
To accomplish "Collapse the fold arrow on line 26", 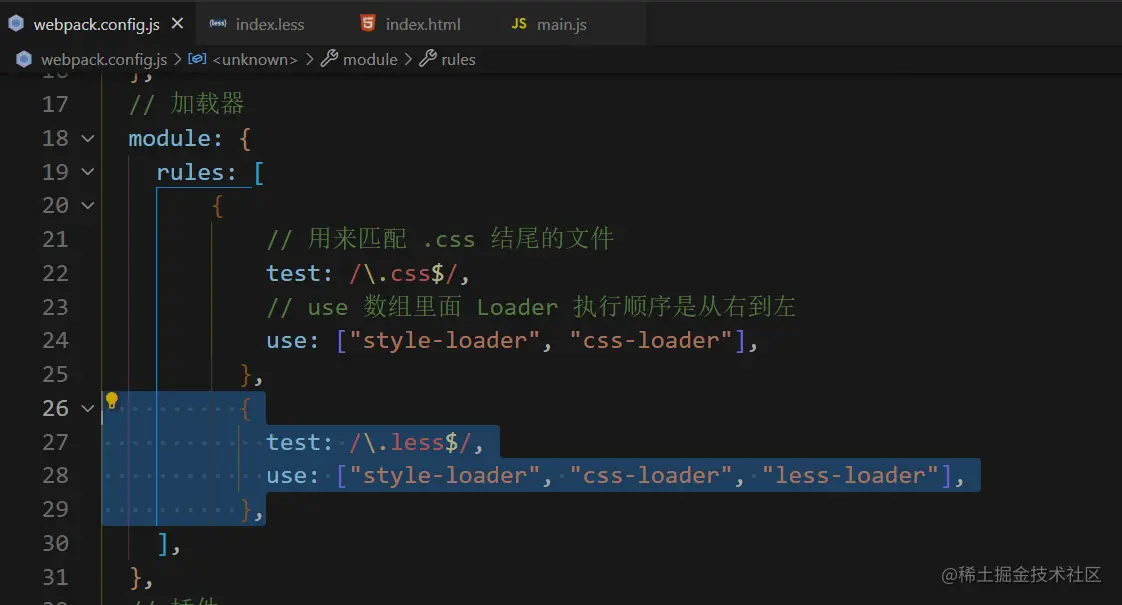I will [87, 408].
